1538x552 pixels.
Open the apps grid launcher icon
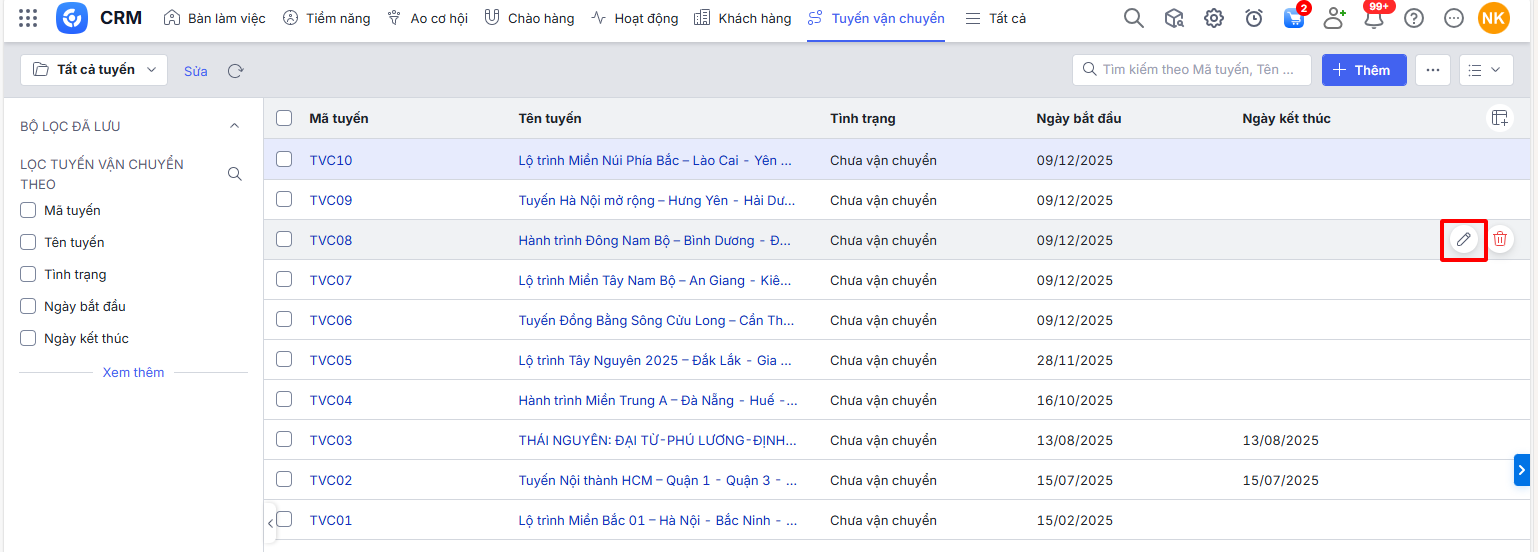click(x=28, y=18)
